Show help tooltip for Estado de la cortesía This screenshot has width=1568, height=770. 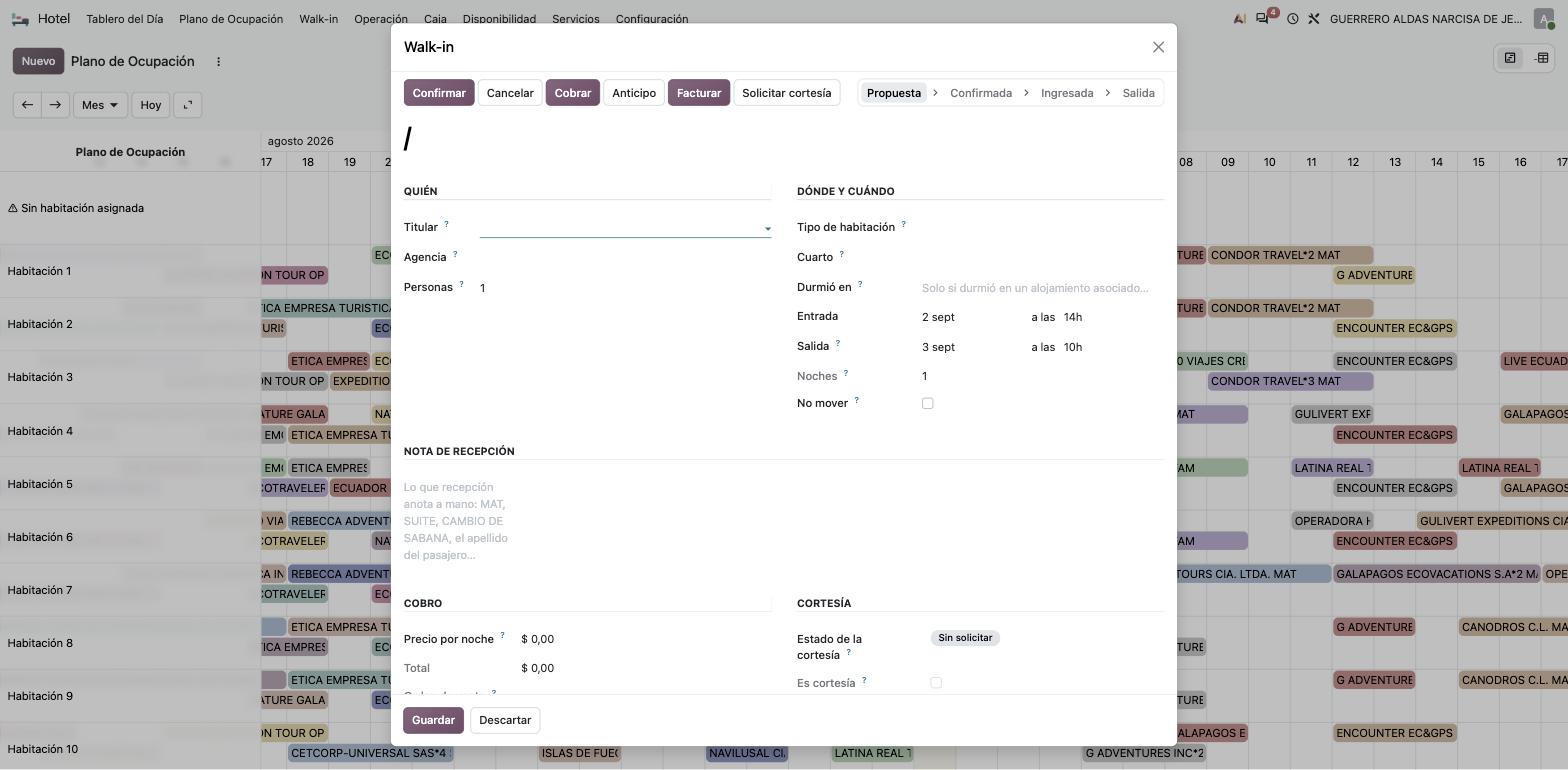(848, 652)
